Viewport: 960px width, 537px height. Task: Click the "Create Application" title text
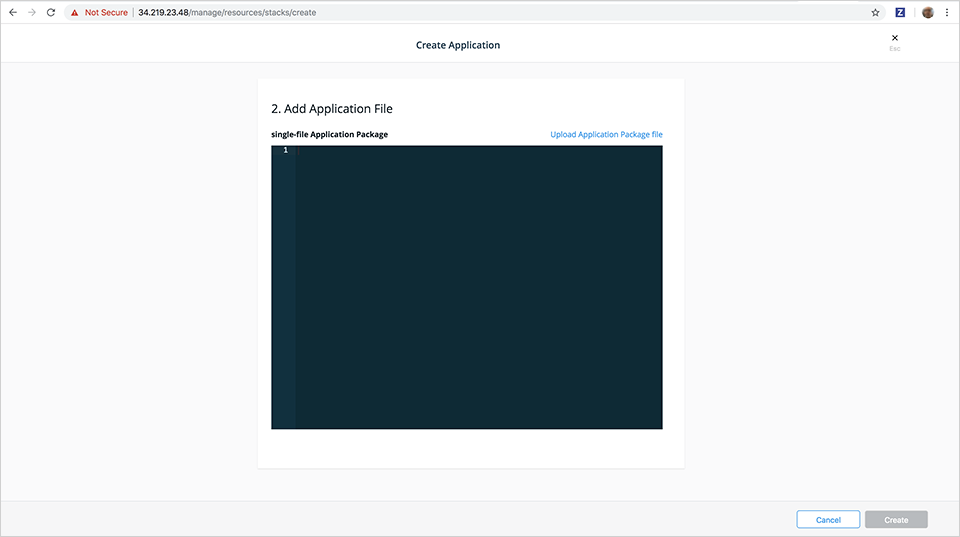(458, 45)
